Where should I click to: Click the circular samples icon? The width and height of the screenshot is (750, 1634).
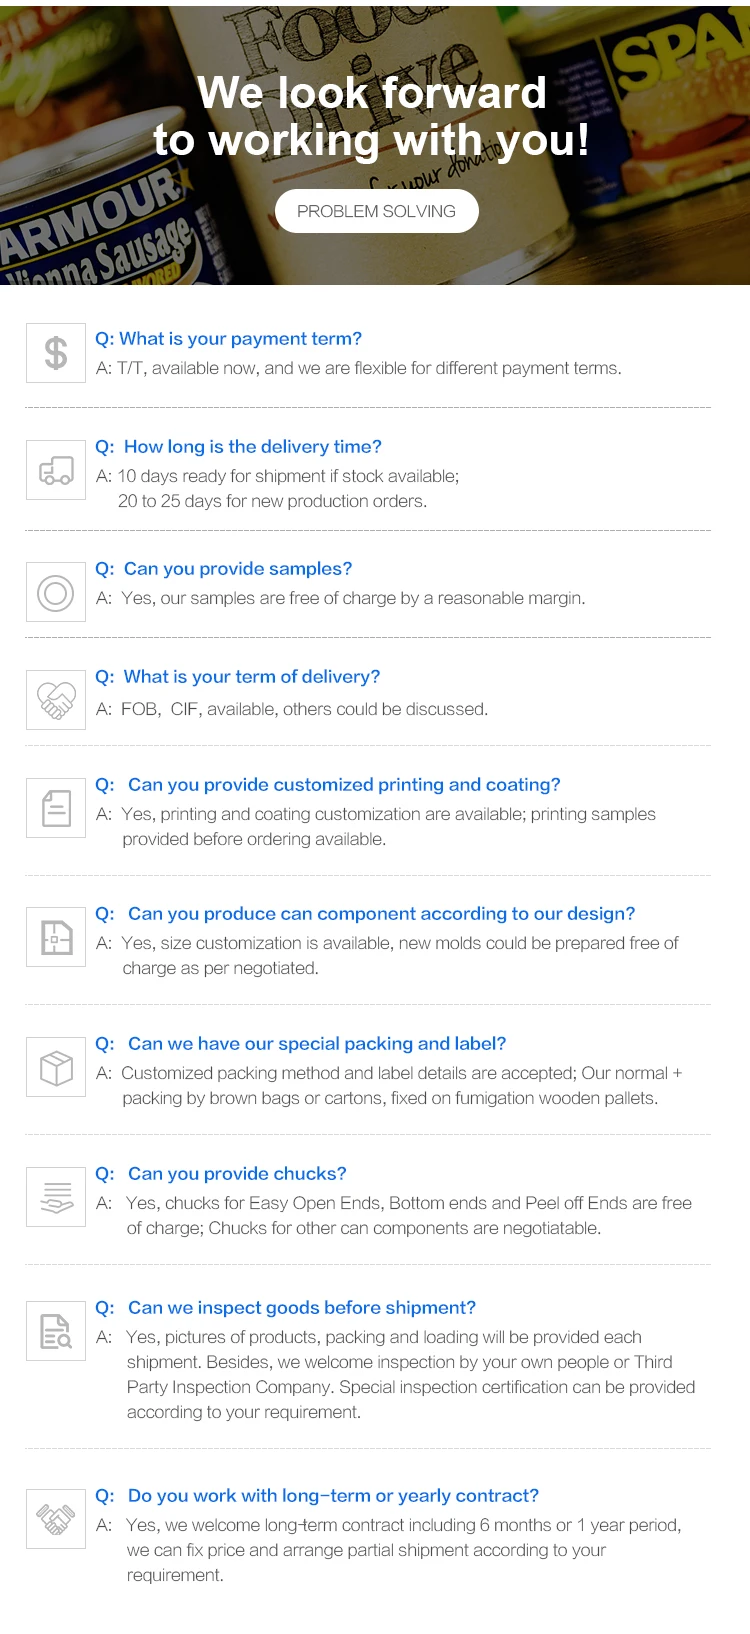56,593
